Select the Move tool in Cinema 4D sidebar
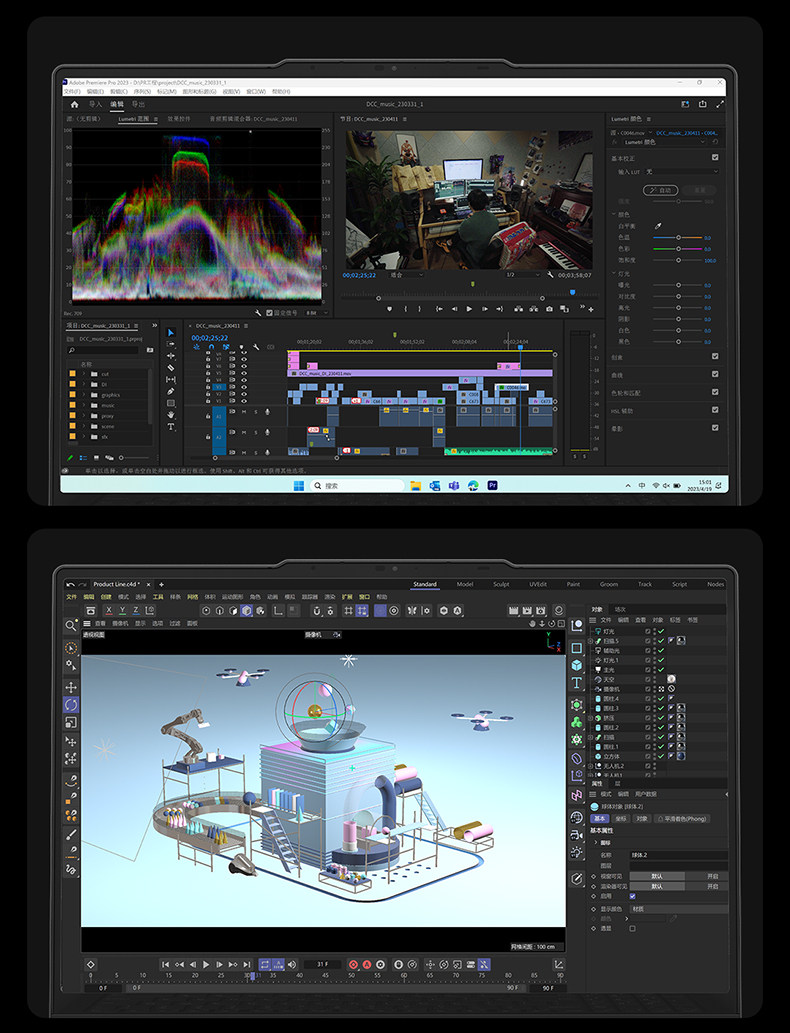The height and width of the screenshot is (1033, 790). (71, 686)
